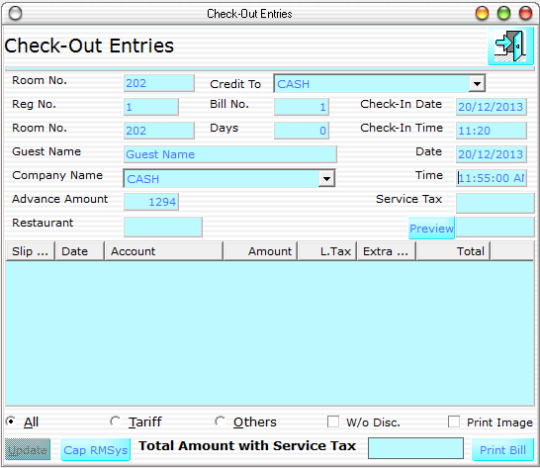Select the All radio button
The height and width of the screenshot is (468, 540).
pyautogui.click(x=11, y=421)
